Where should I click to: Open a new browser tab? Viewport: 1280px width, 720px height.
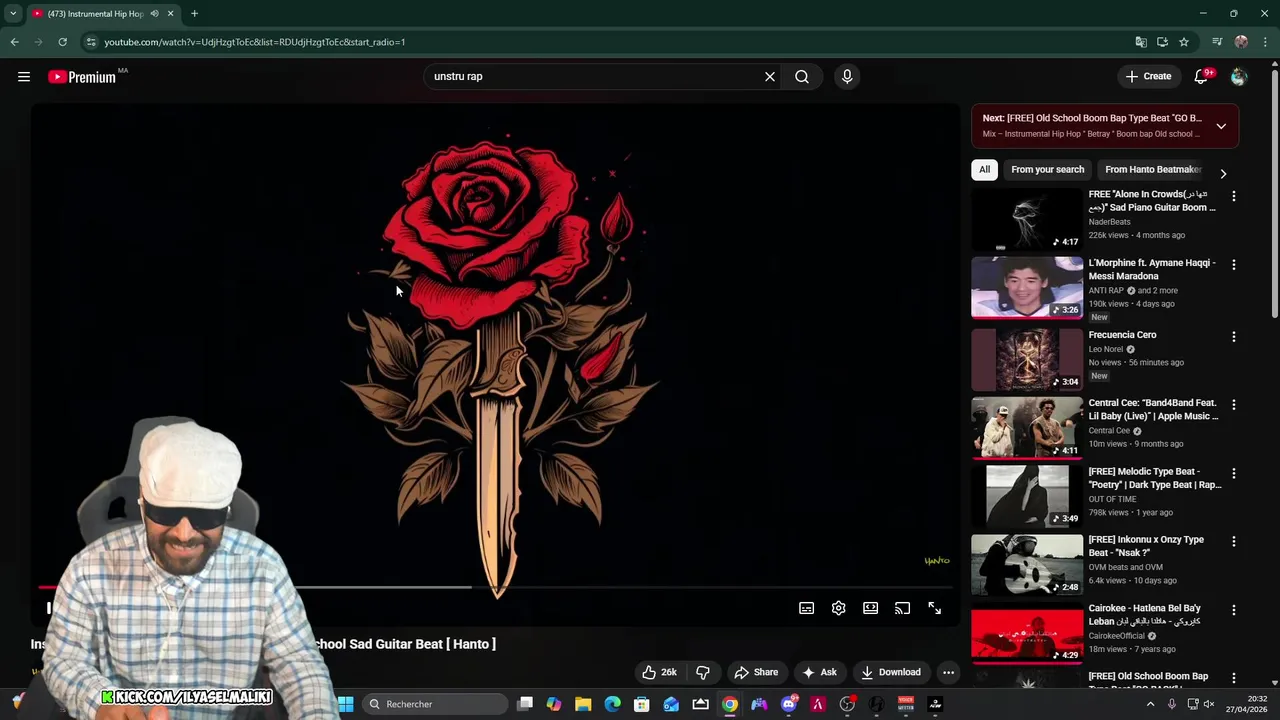tap(194, 14)
